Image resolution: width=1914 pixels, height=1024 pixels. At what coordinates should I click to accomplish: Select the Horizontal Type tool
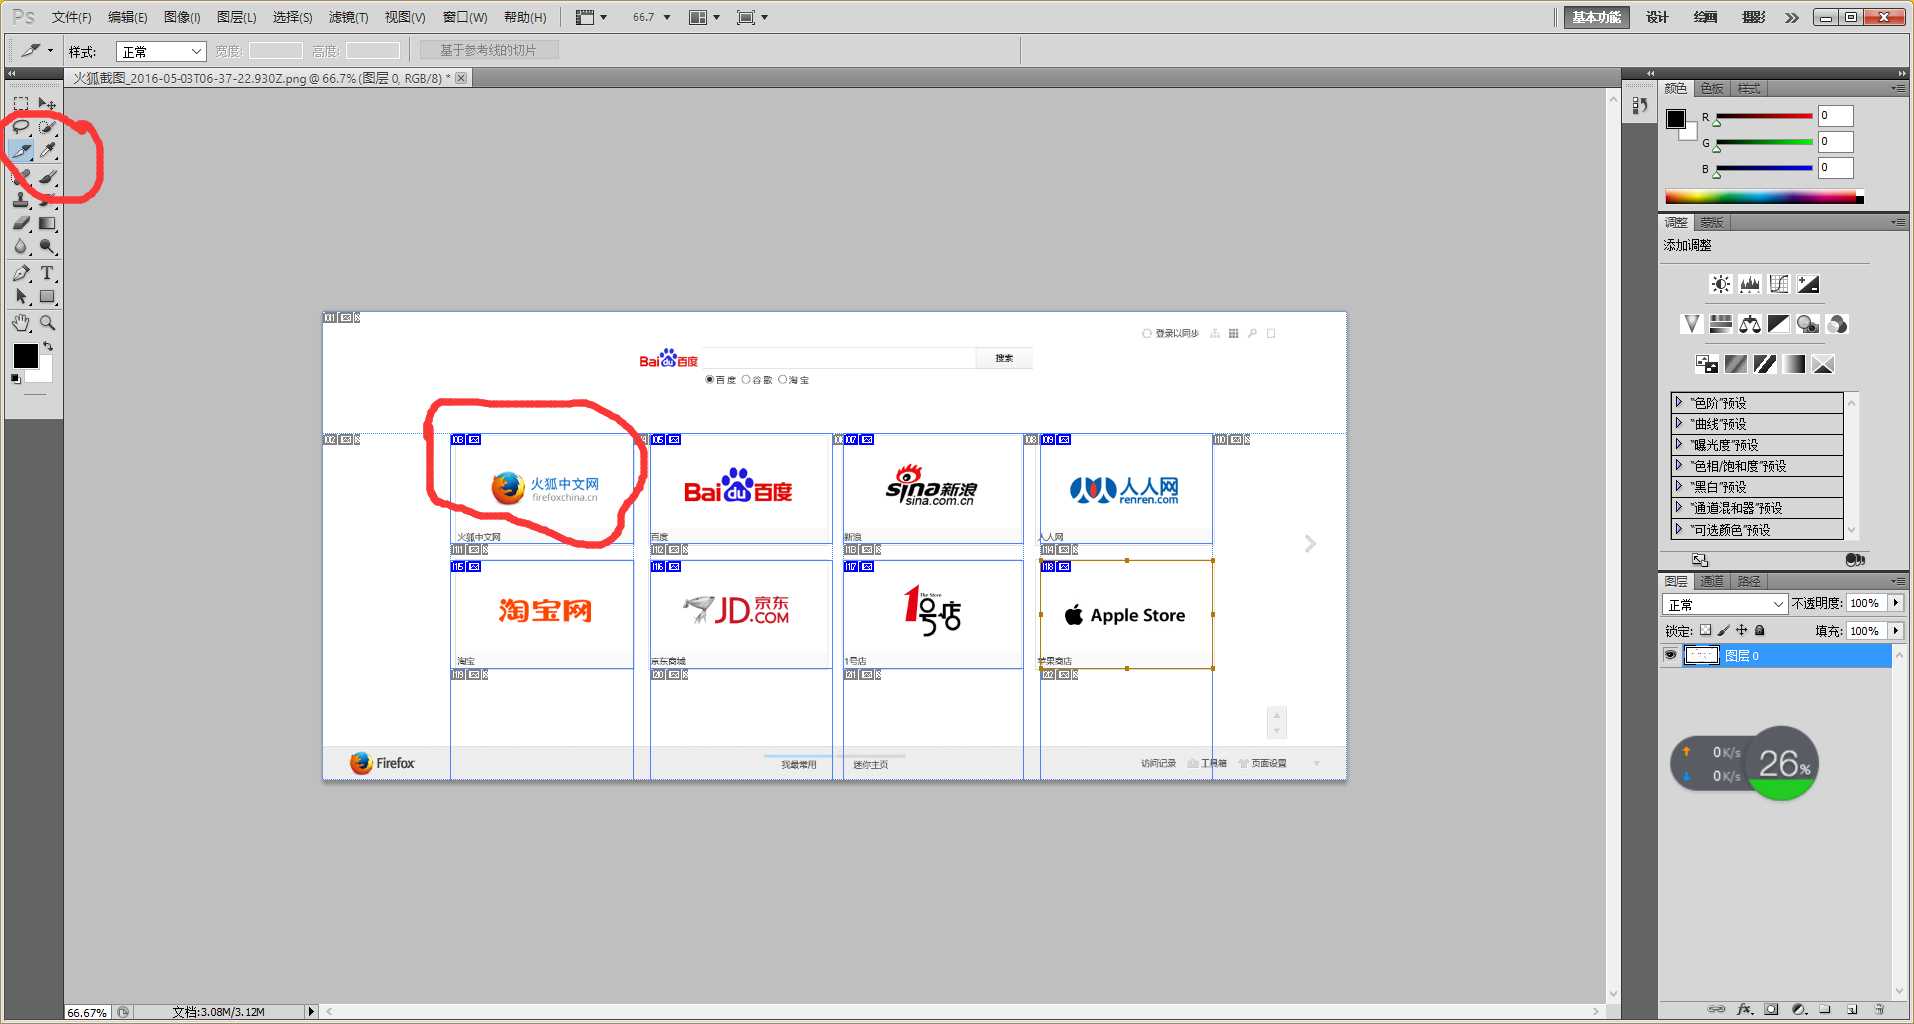(x=47, y=273)
